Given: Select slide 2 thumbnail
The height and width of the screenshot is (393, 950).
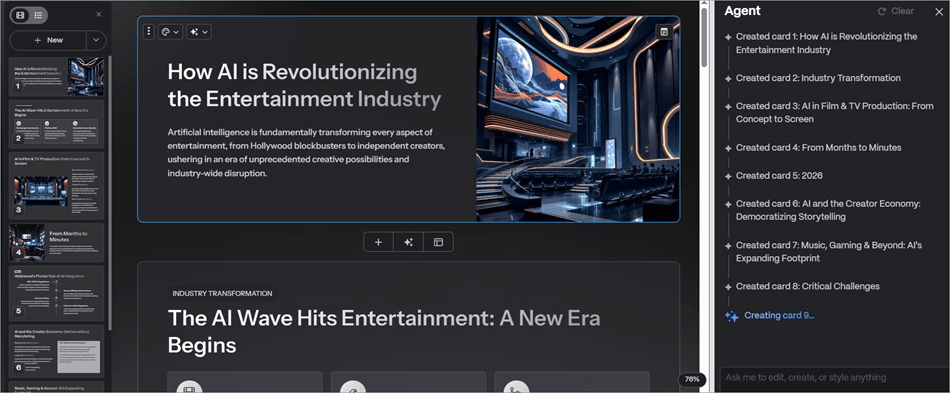Looking at the screenshot, I should coord(56,124).
